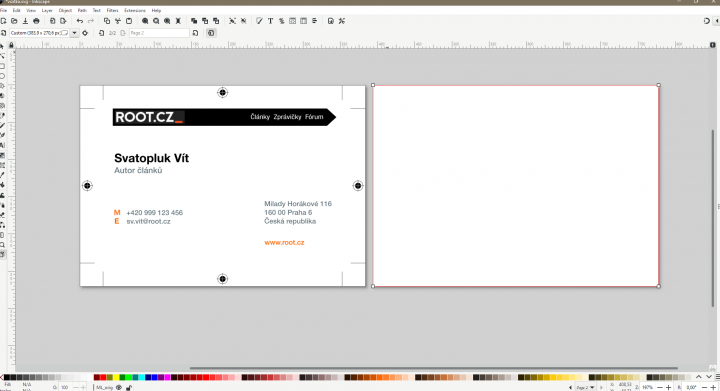
Task: Open the Text and Font dialog (T icon)
Action: click(270, 21)
